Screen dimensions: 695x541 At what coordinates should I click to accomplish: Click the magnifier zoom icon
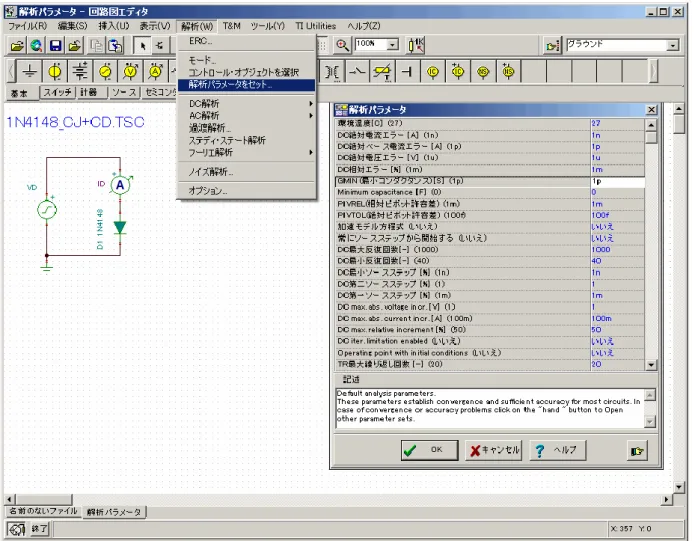342,45
